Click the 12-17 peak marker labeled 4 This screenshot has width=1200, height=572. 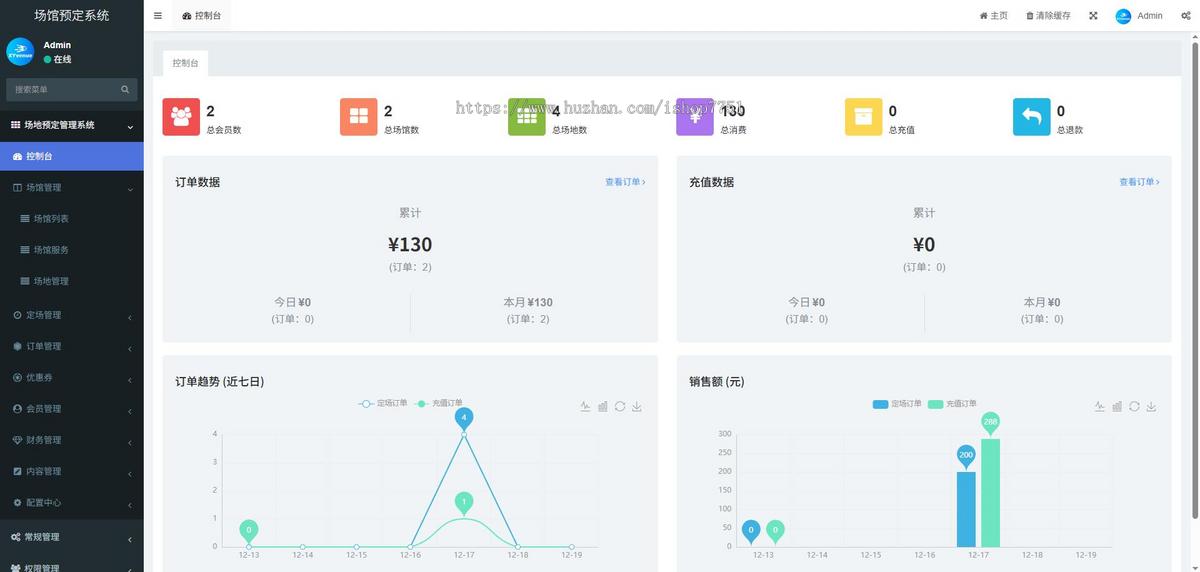[x=463, y=418]
